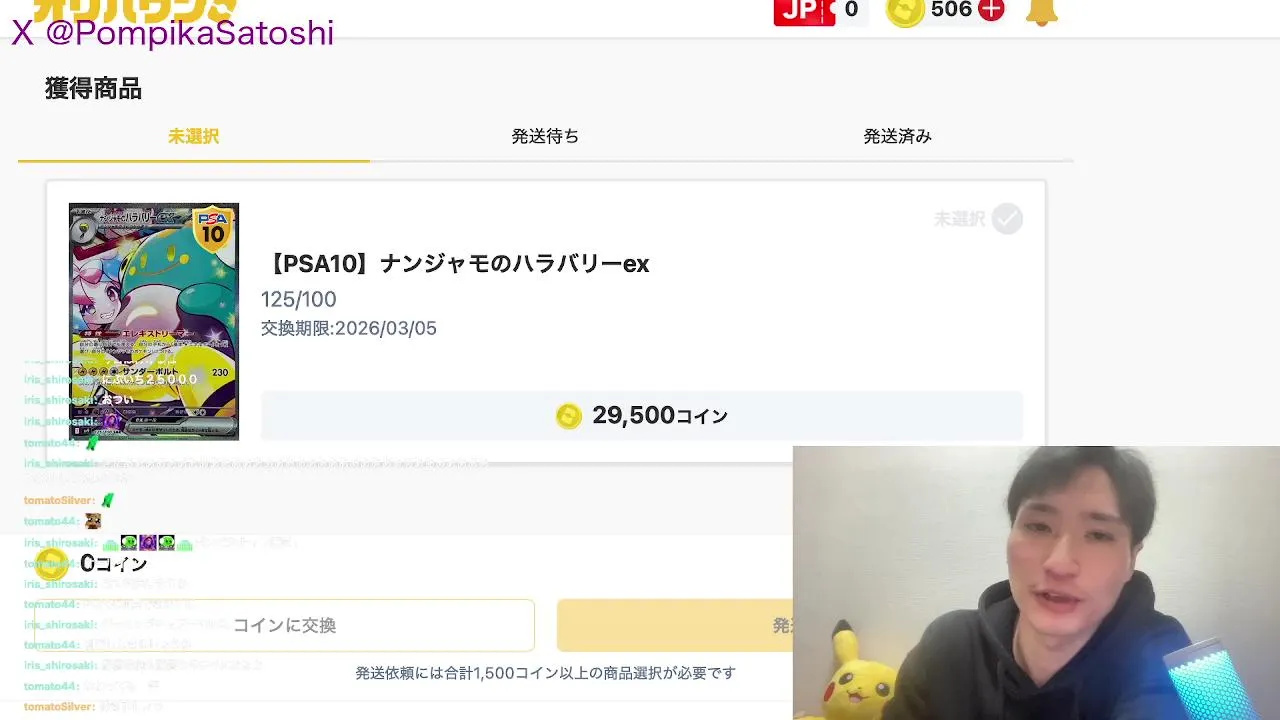Viewport: 1280px width, 720px height.
Task: Click the red JP ticket icon
Action: [x=804, y=11]
